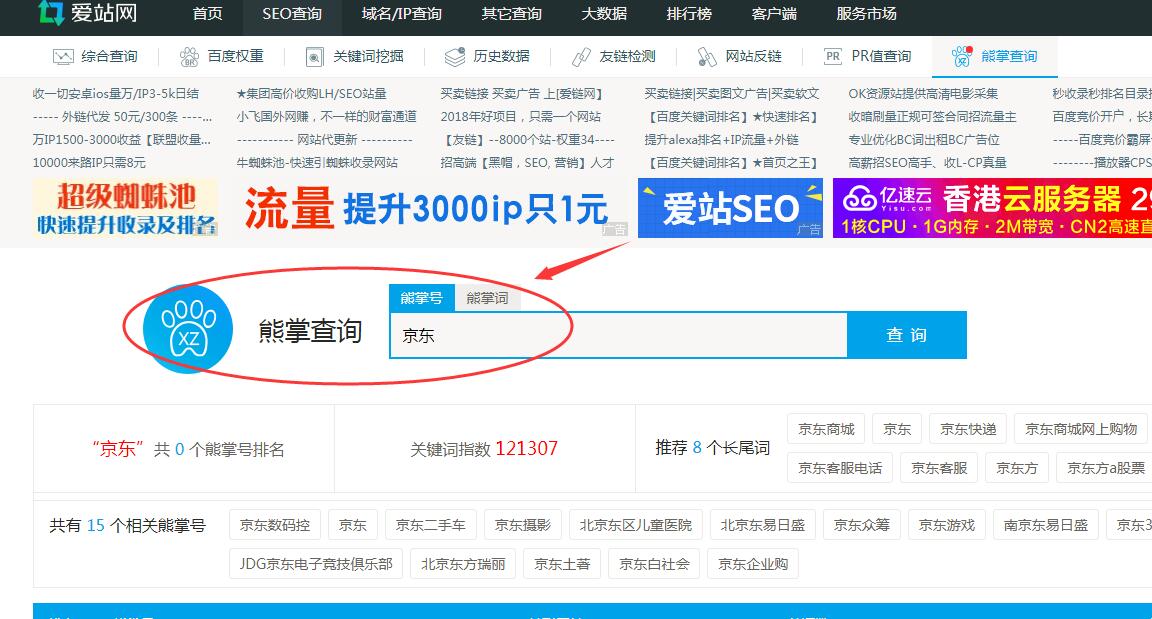Select the 京东方a股票 keyword tag
1152x619 pixels.
coord(1106,468)
